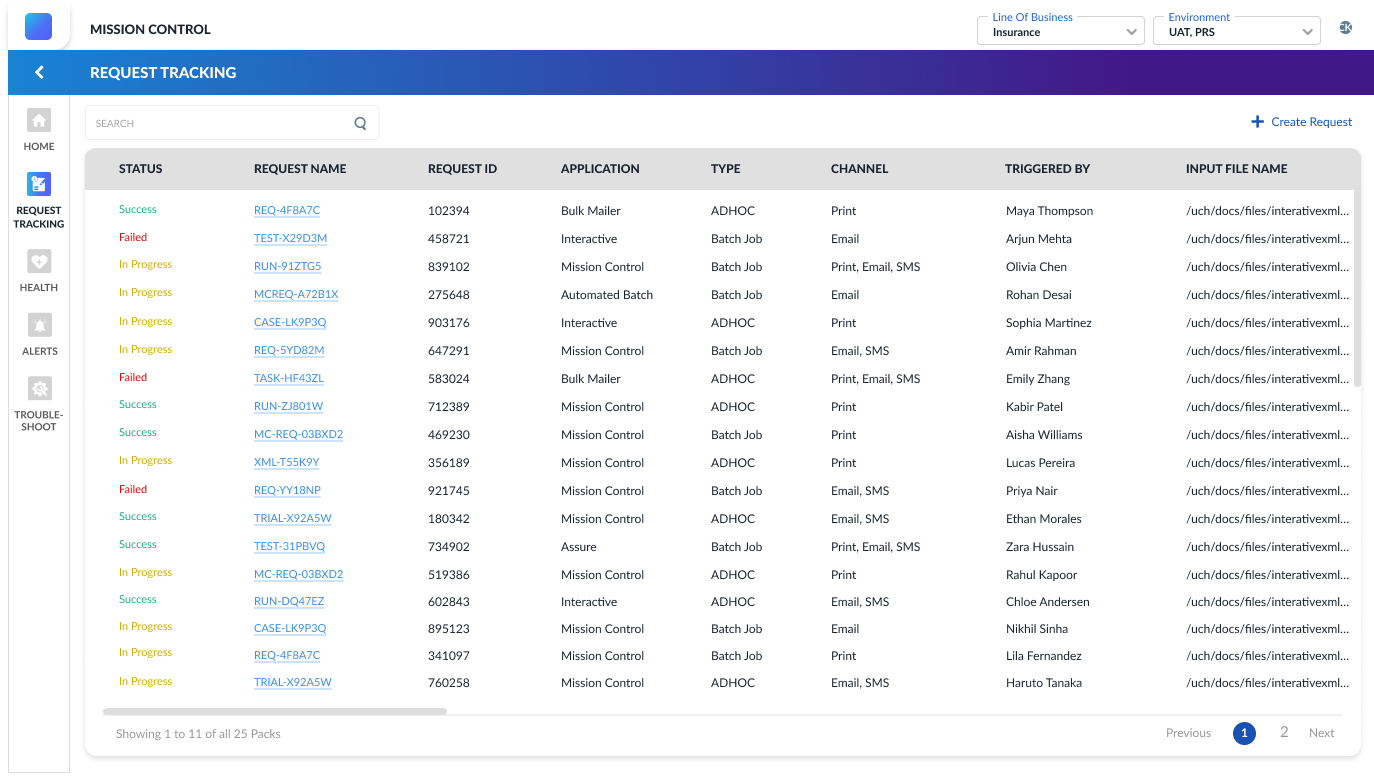
Task: Open Request Tracking sidebar icon
Action: pyautogui.click(x=39, y=184)
